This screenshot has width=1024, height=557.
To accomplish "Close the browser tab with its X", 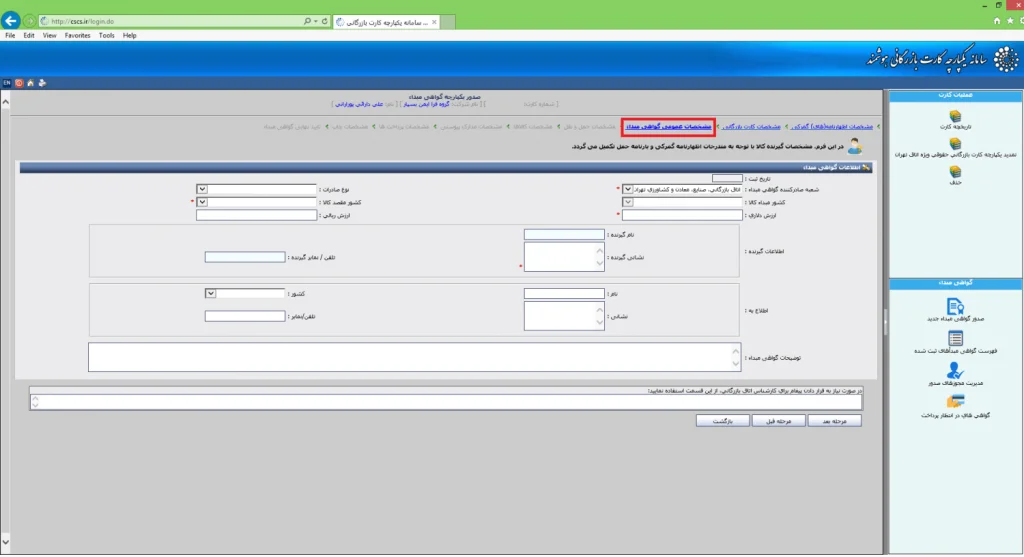I will (x=434, y=22).
